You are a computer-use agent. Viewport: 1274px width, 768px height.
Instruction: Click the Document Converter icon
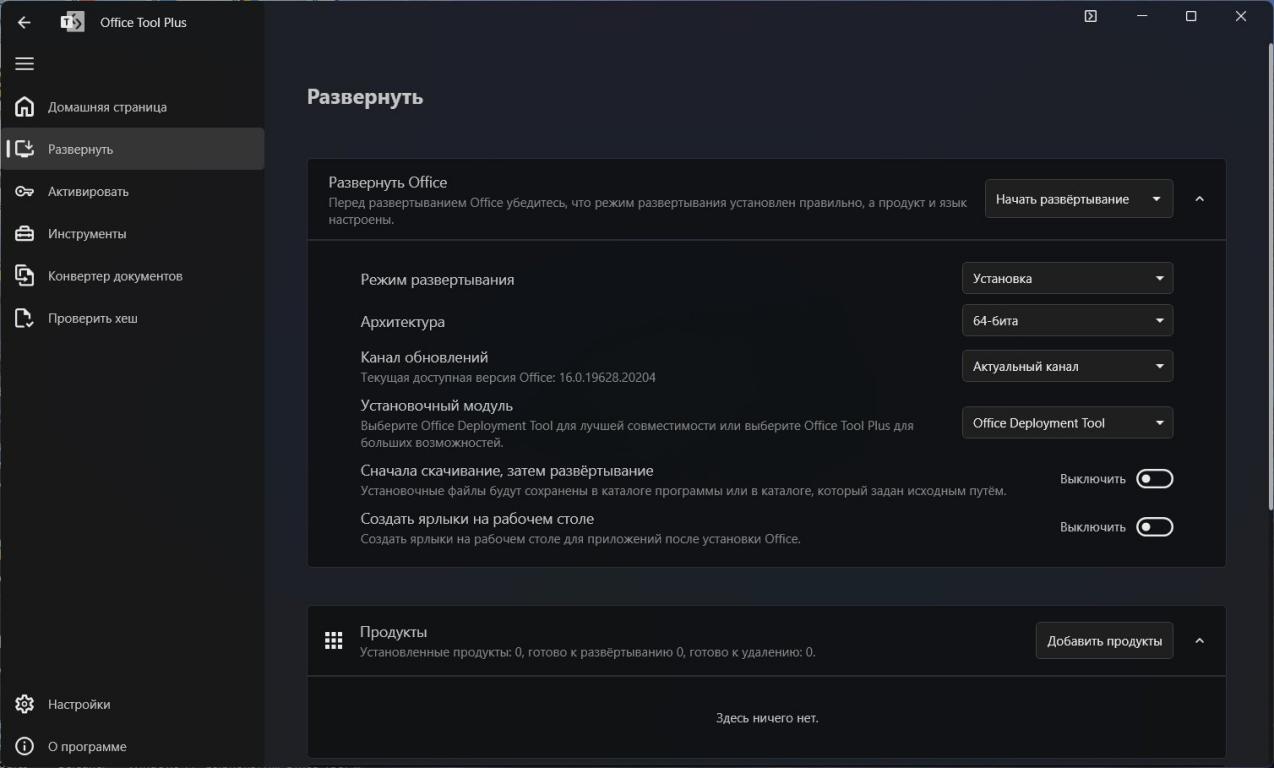coord(24,276)
